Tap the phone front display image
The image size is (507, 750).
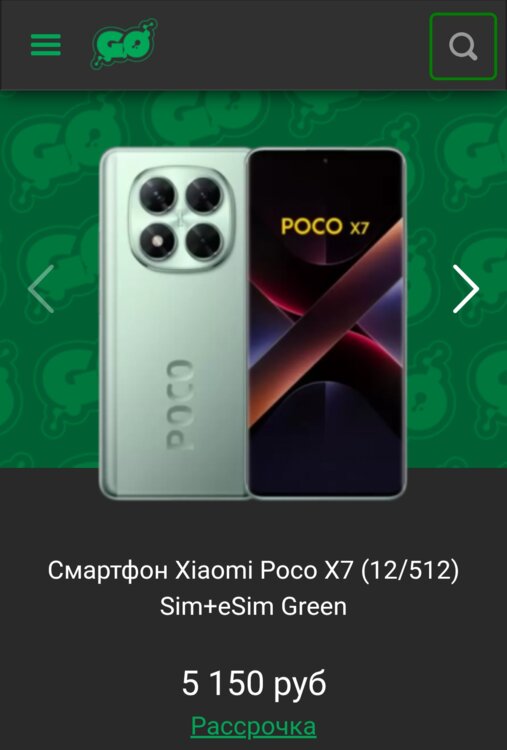[x=325, y=323]
